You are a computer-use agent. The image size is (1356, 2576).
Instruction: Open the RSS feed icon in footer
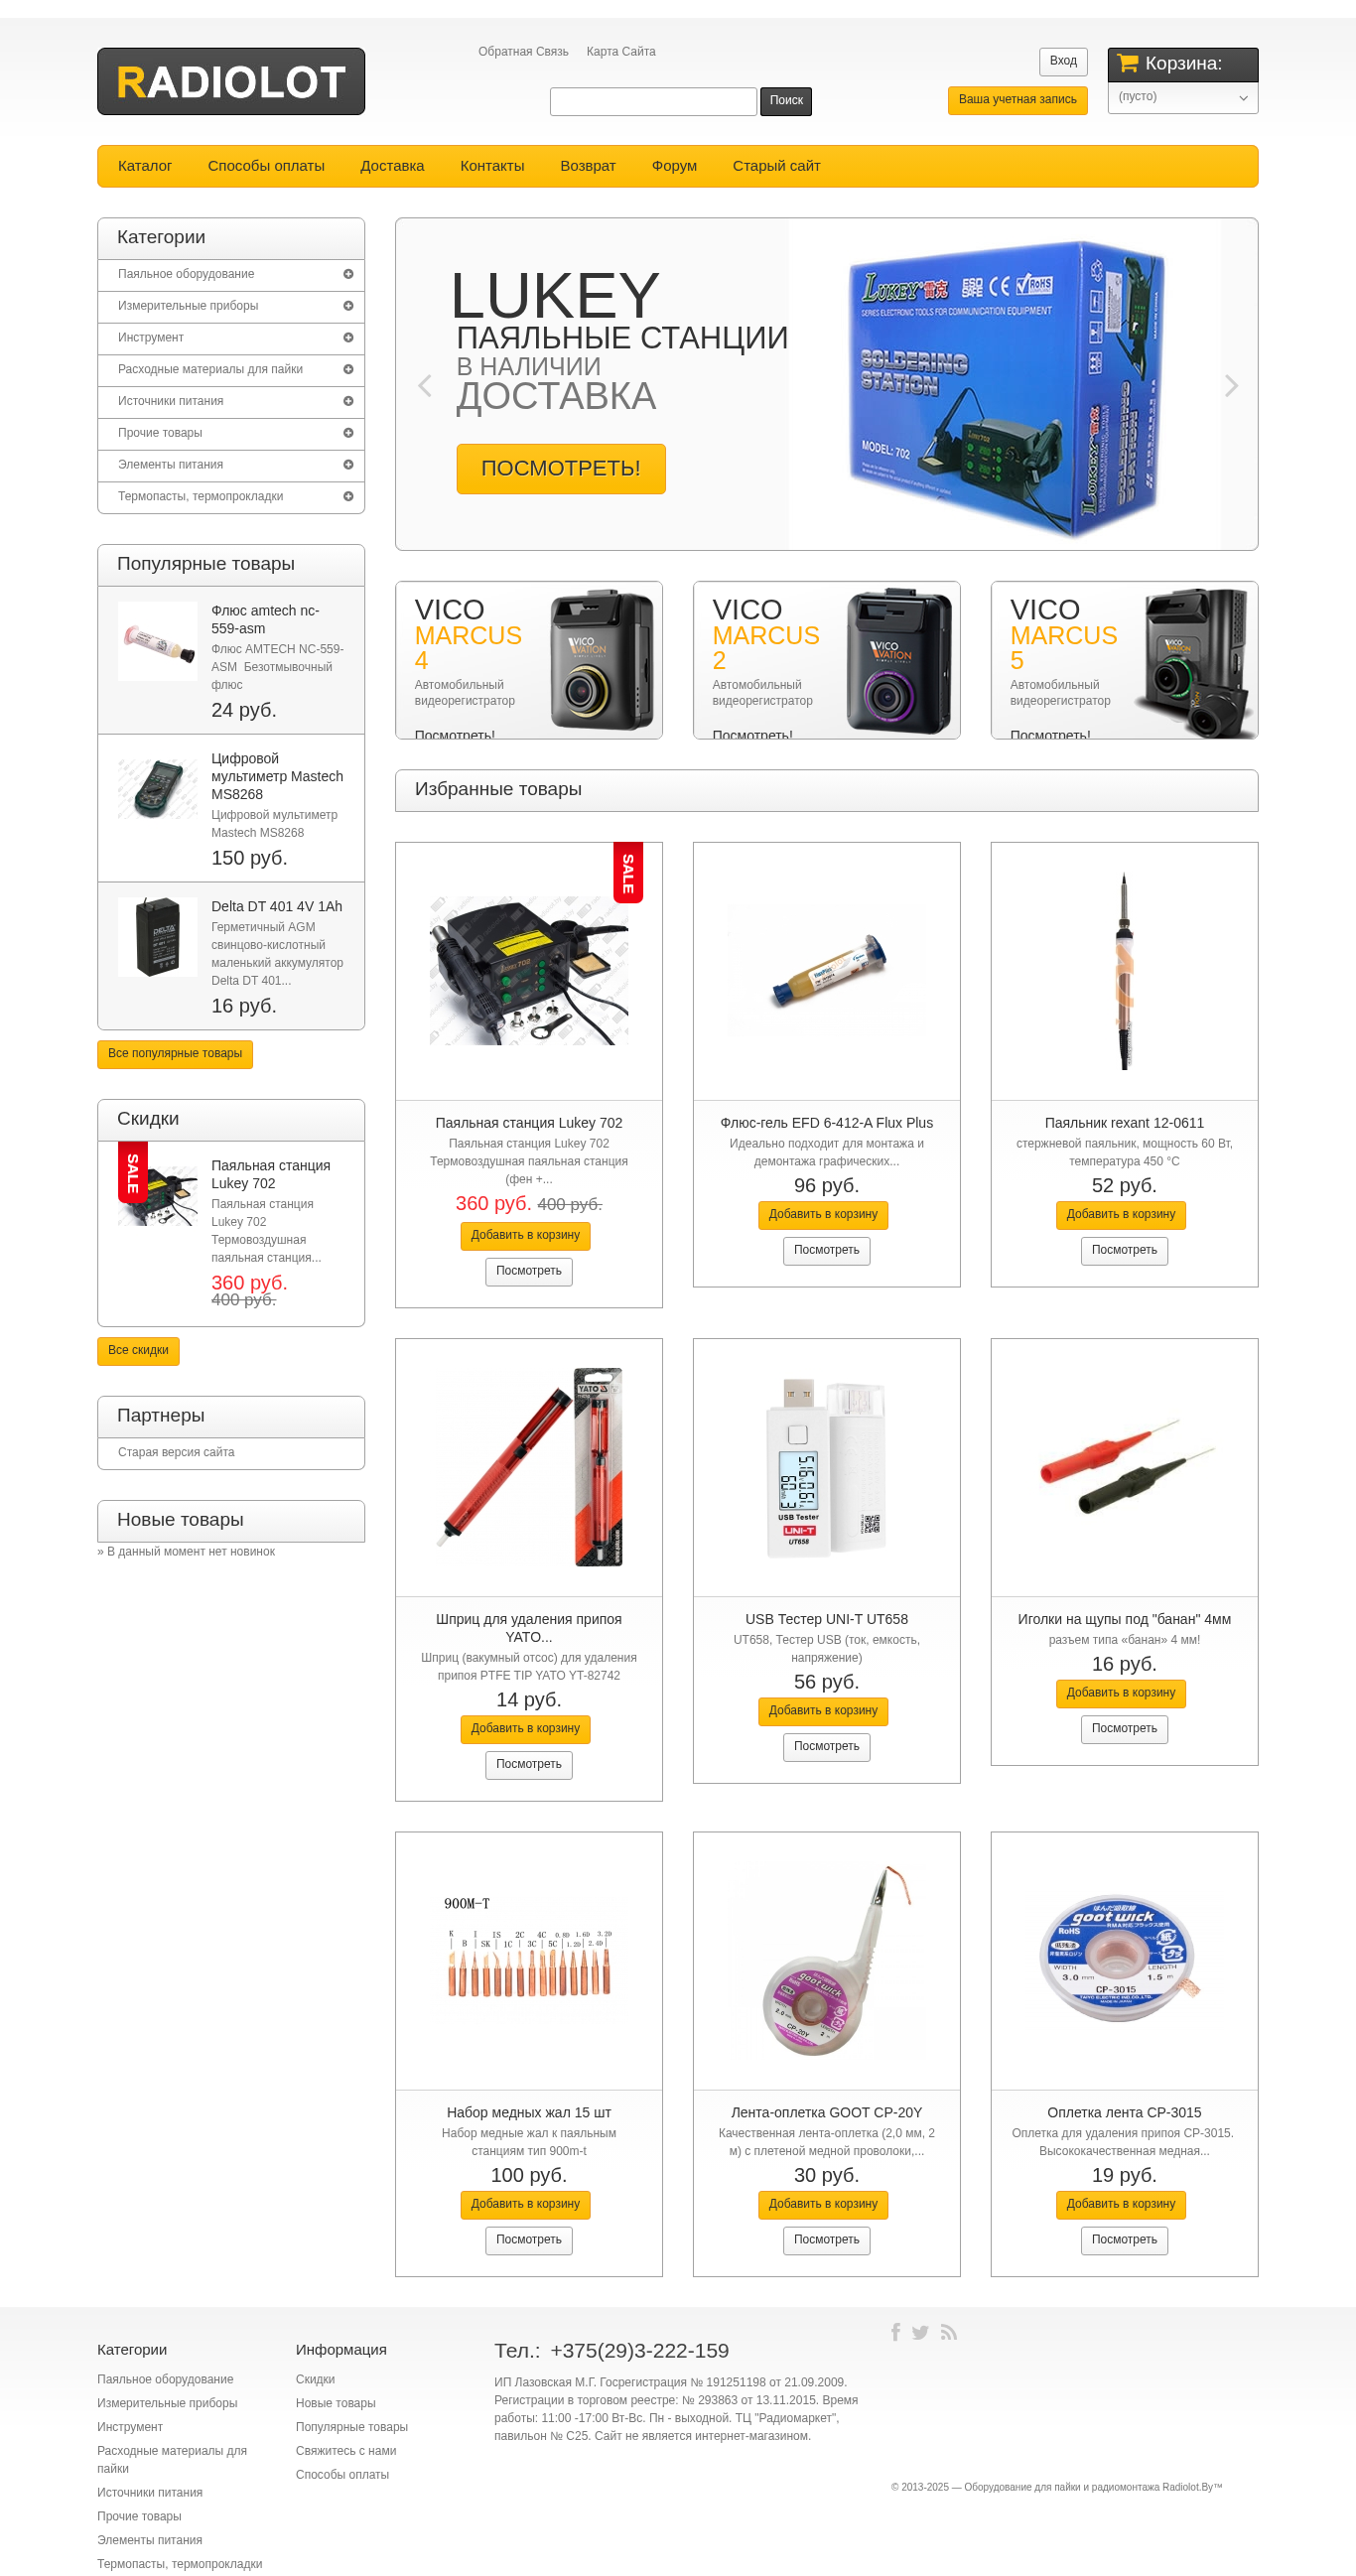tap(949, 2332)
